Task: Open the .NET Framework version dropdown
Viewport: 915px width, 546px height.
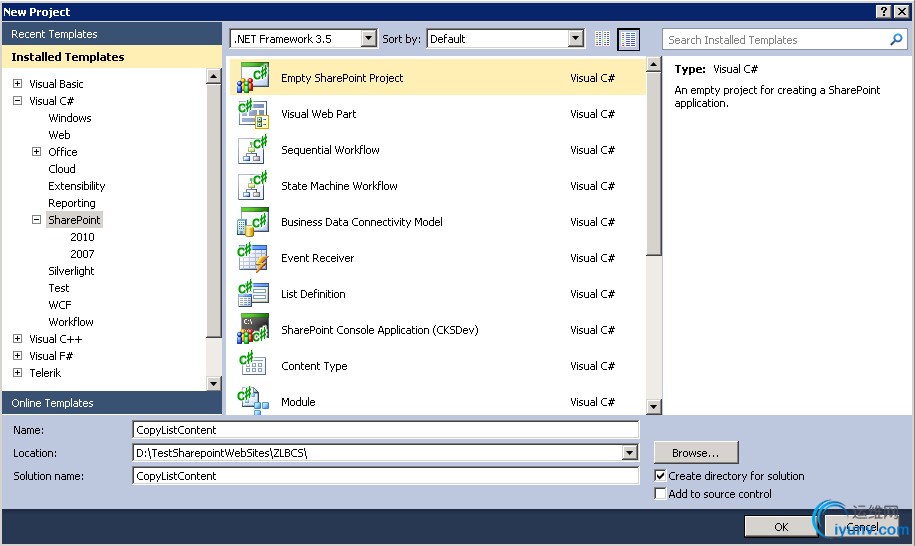Action: [368, 39]
